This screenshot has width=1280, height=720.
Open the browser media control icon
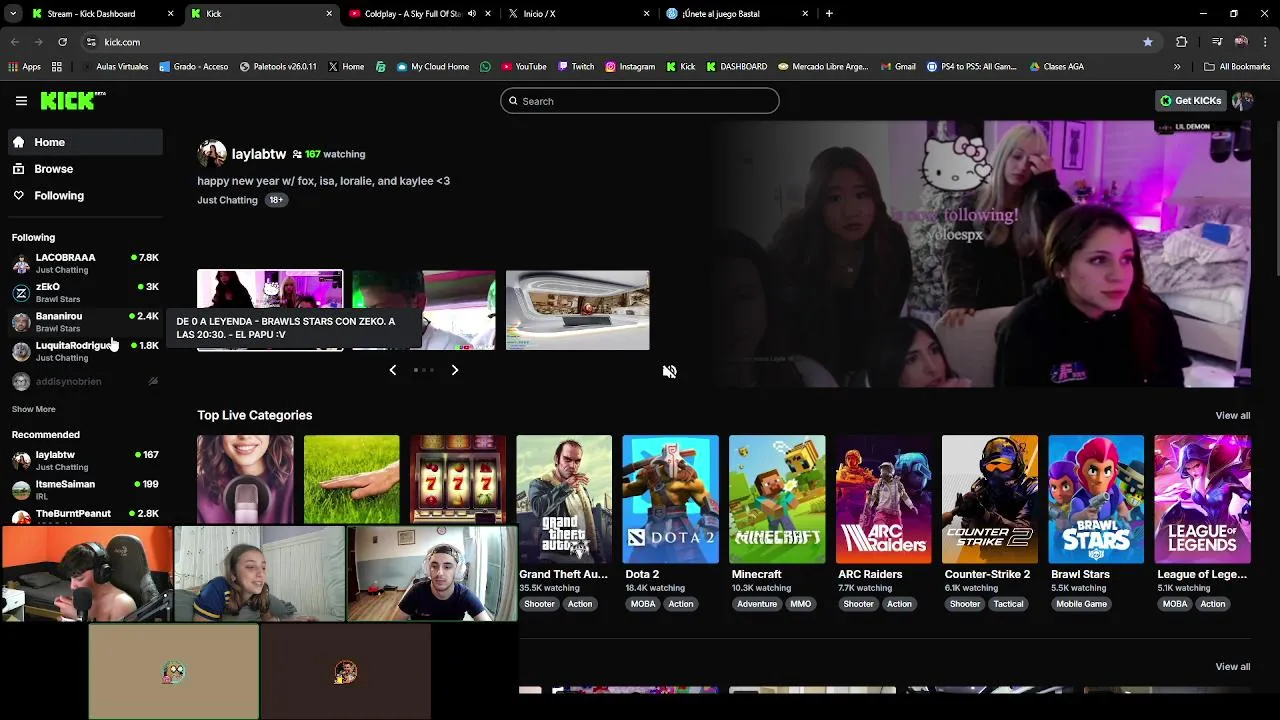click(x=1217, y=42)
